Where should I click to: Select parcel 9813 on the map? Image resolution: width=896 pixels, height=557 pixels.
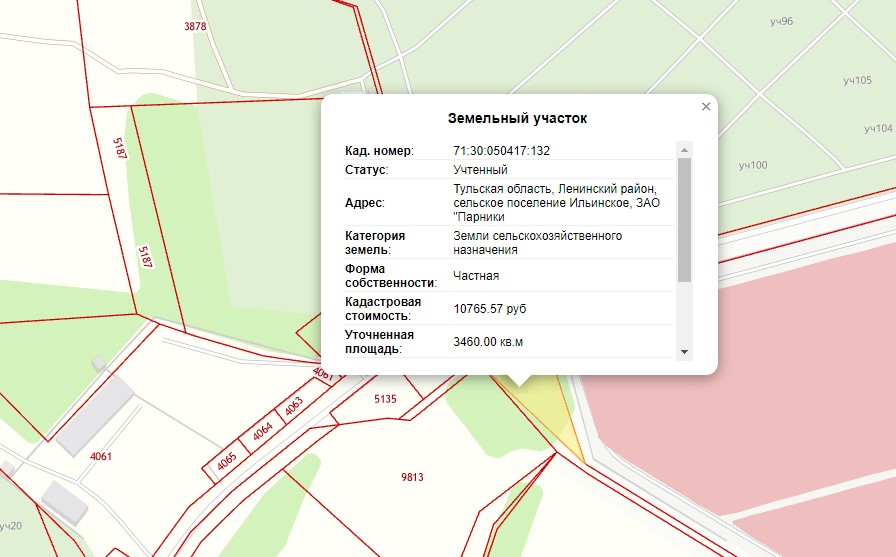[x=412, y=478]
